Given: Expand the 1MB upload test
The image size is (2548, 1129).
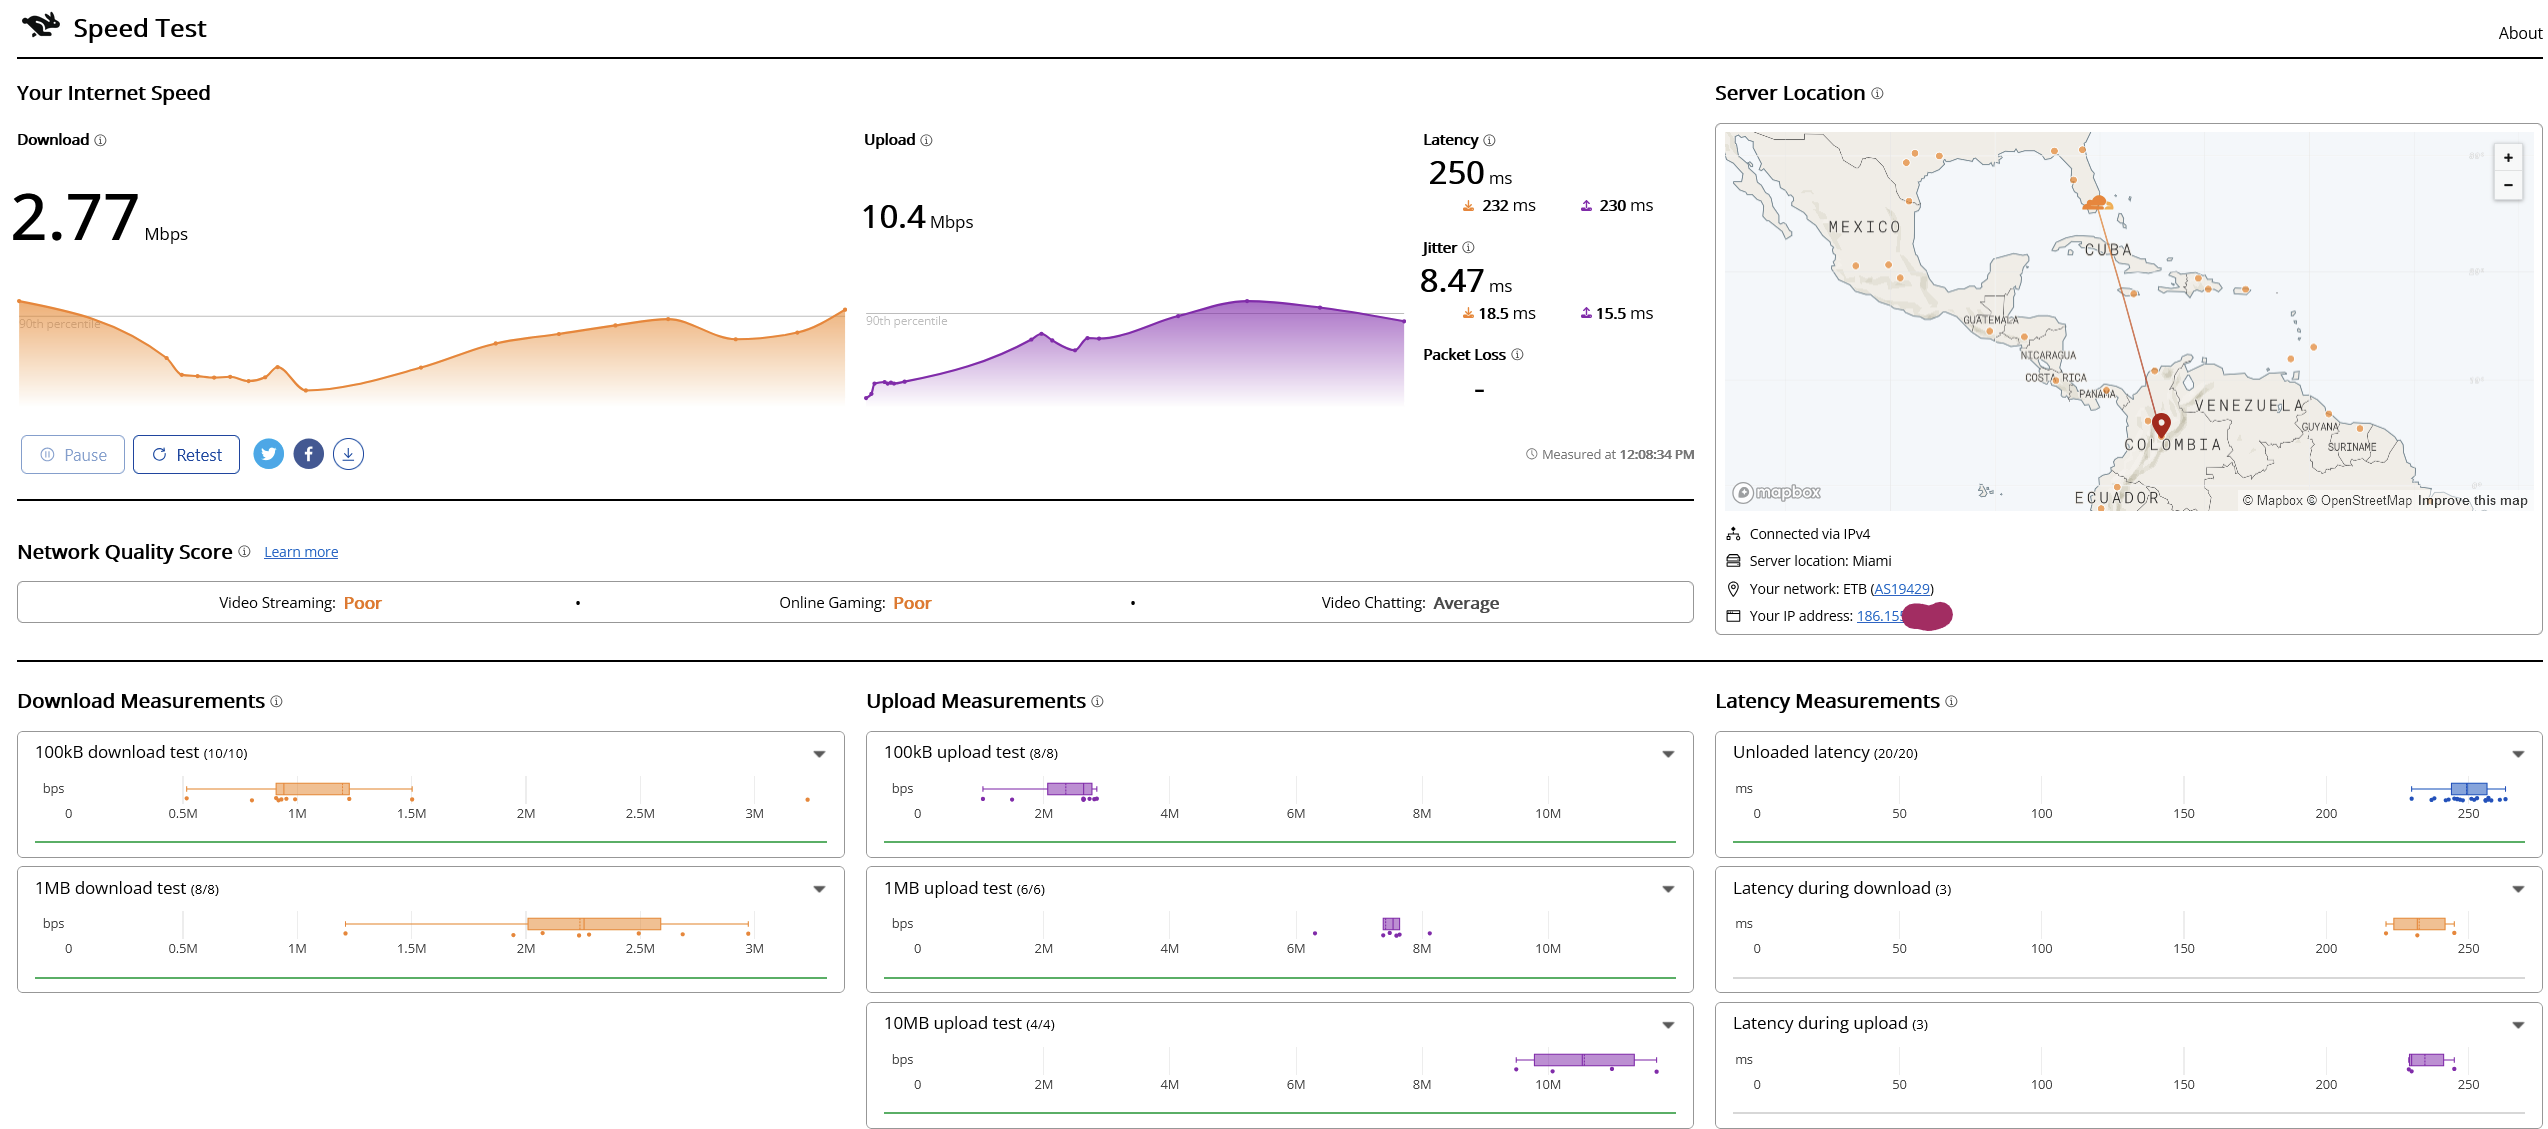Looking at the screenshot, I should pyautogui.click(x=1668, y=889).
